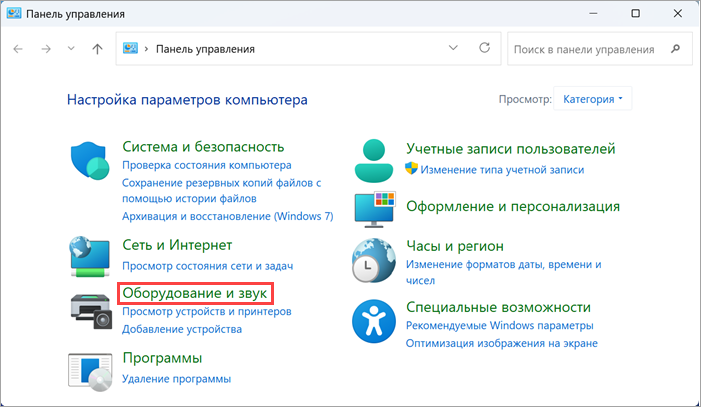
Task: Refresh the Control Panel view
Action: [x=485, y=48]
